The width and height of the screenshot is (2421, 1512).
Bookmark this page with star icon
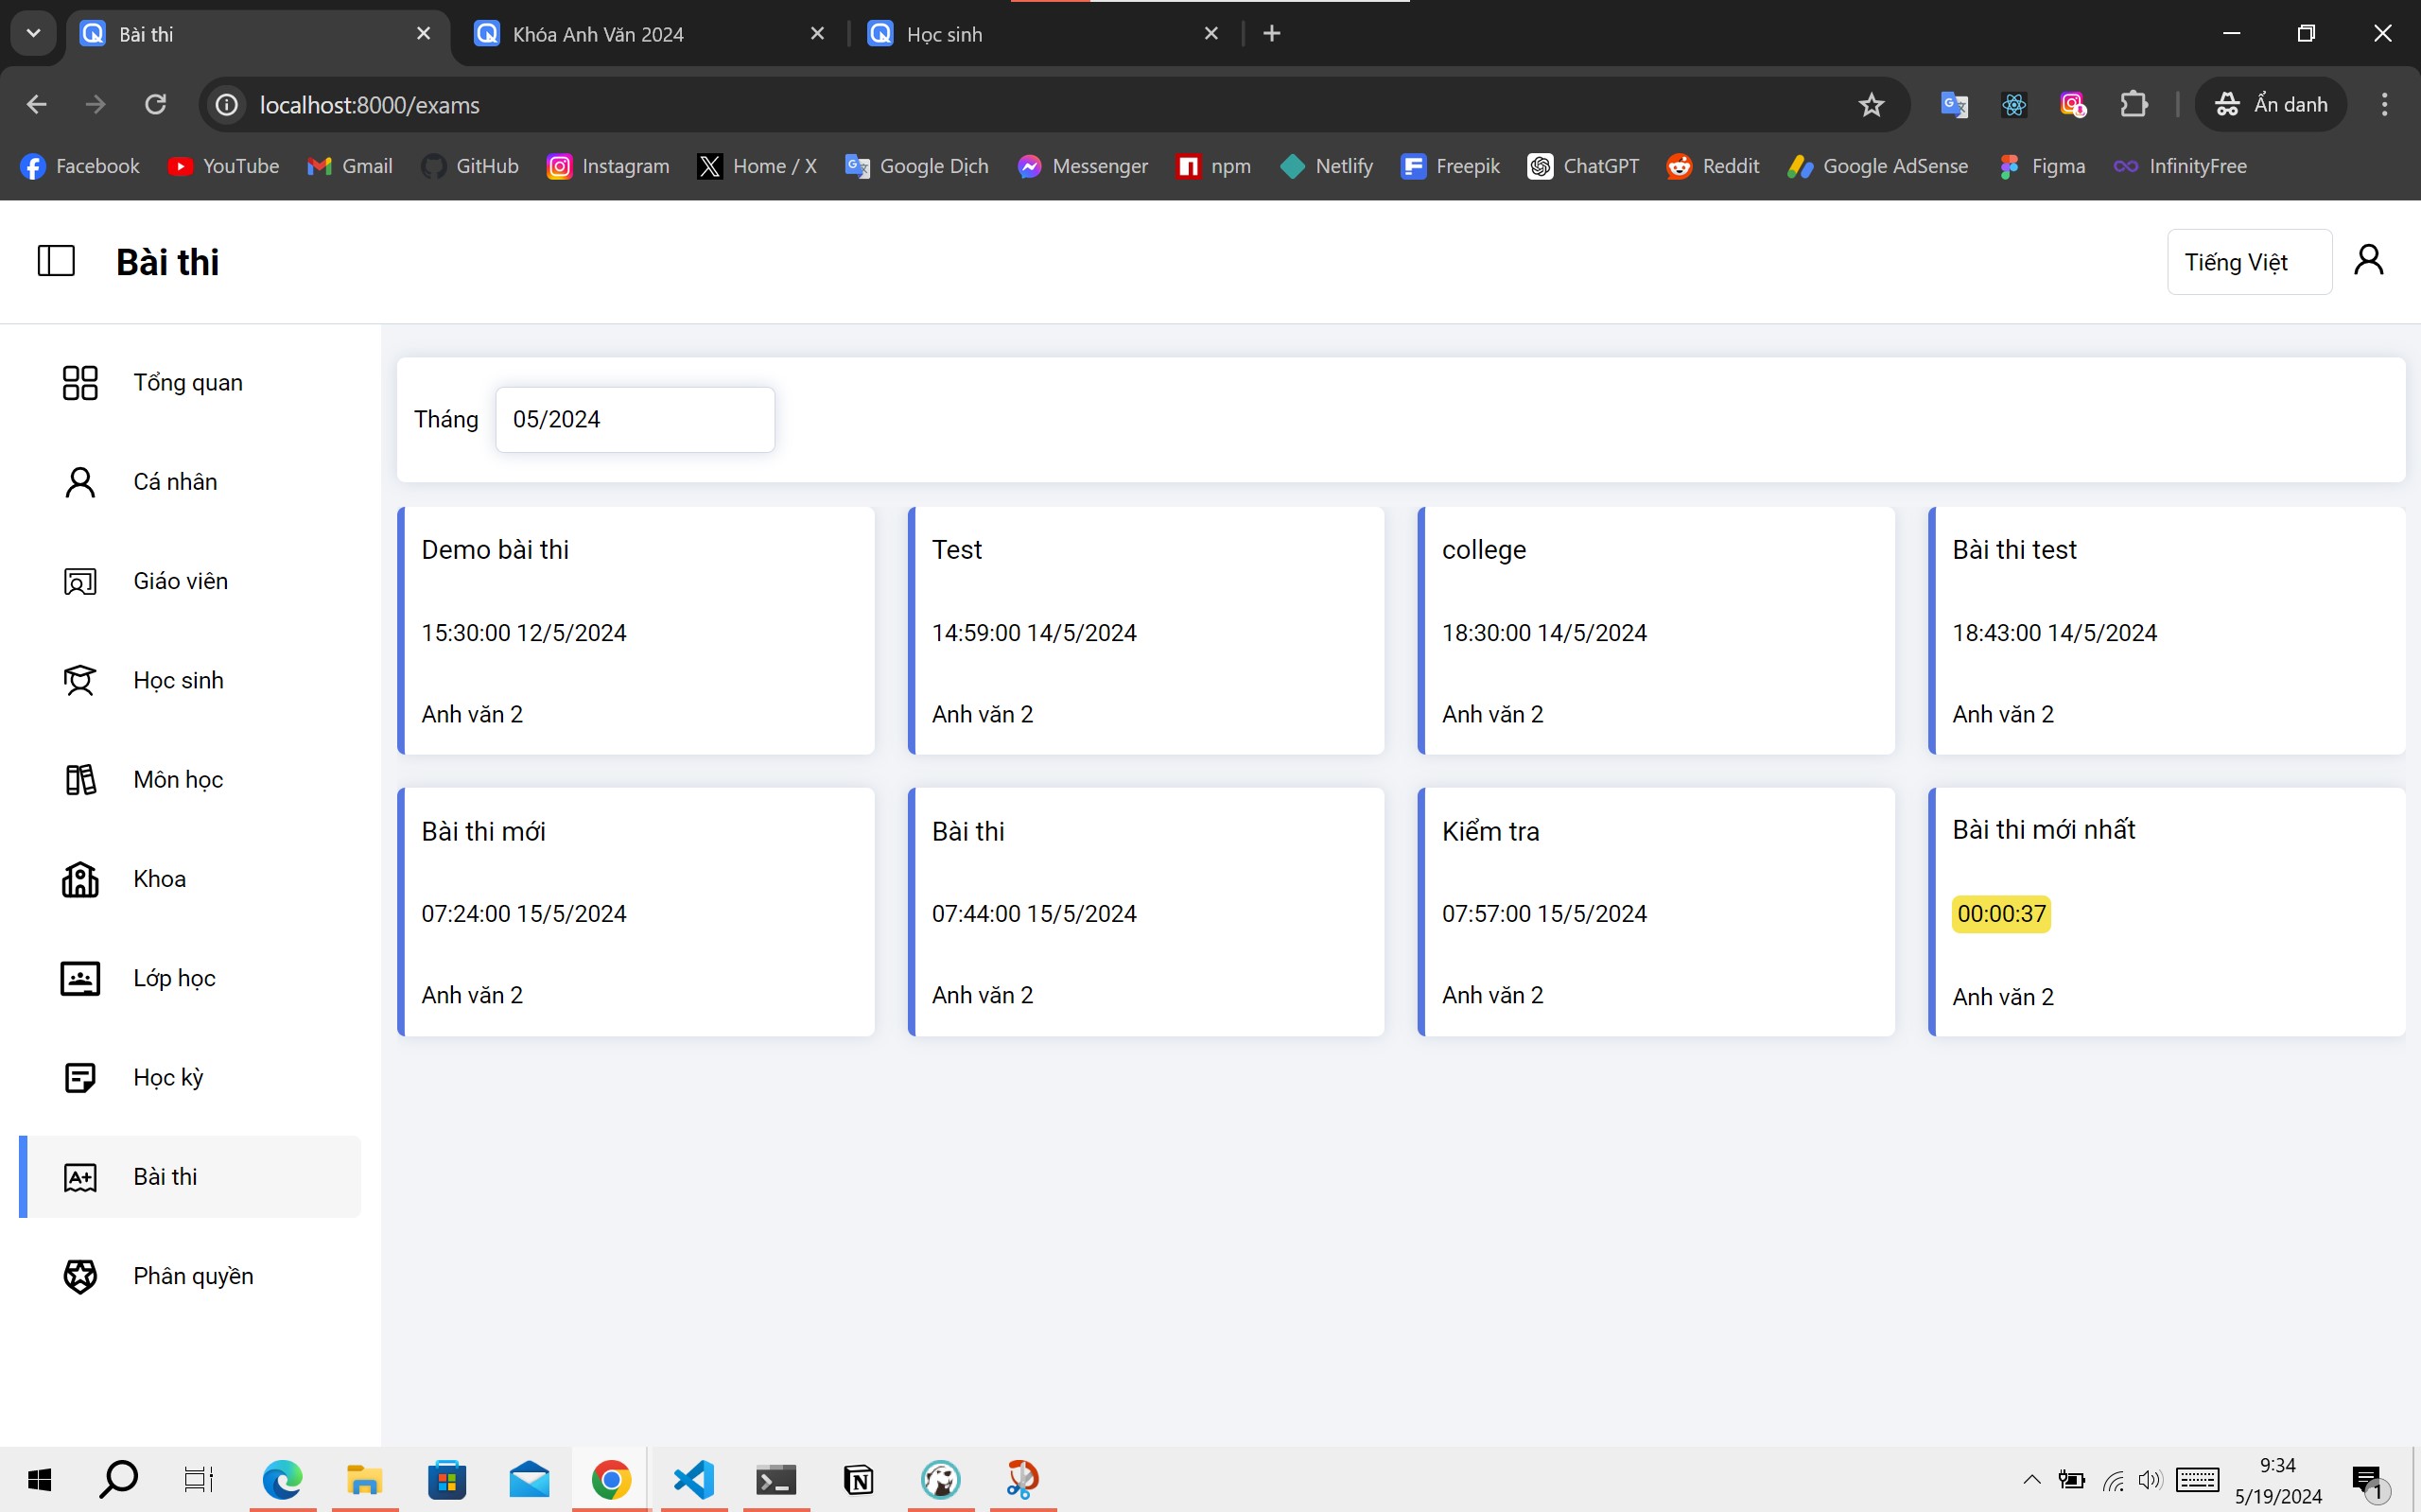point(1871,104)
